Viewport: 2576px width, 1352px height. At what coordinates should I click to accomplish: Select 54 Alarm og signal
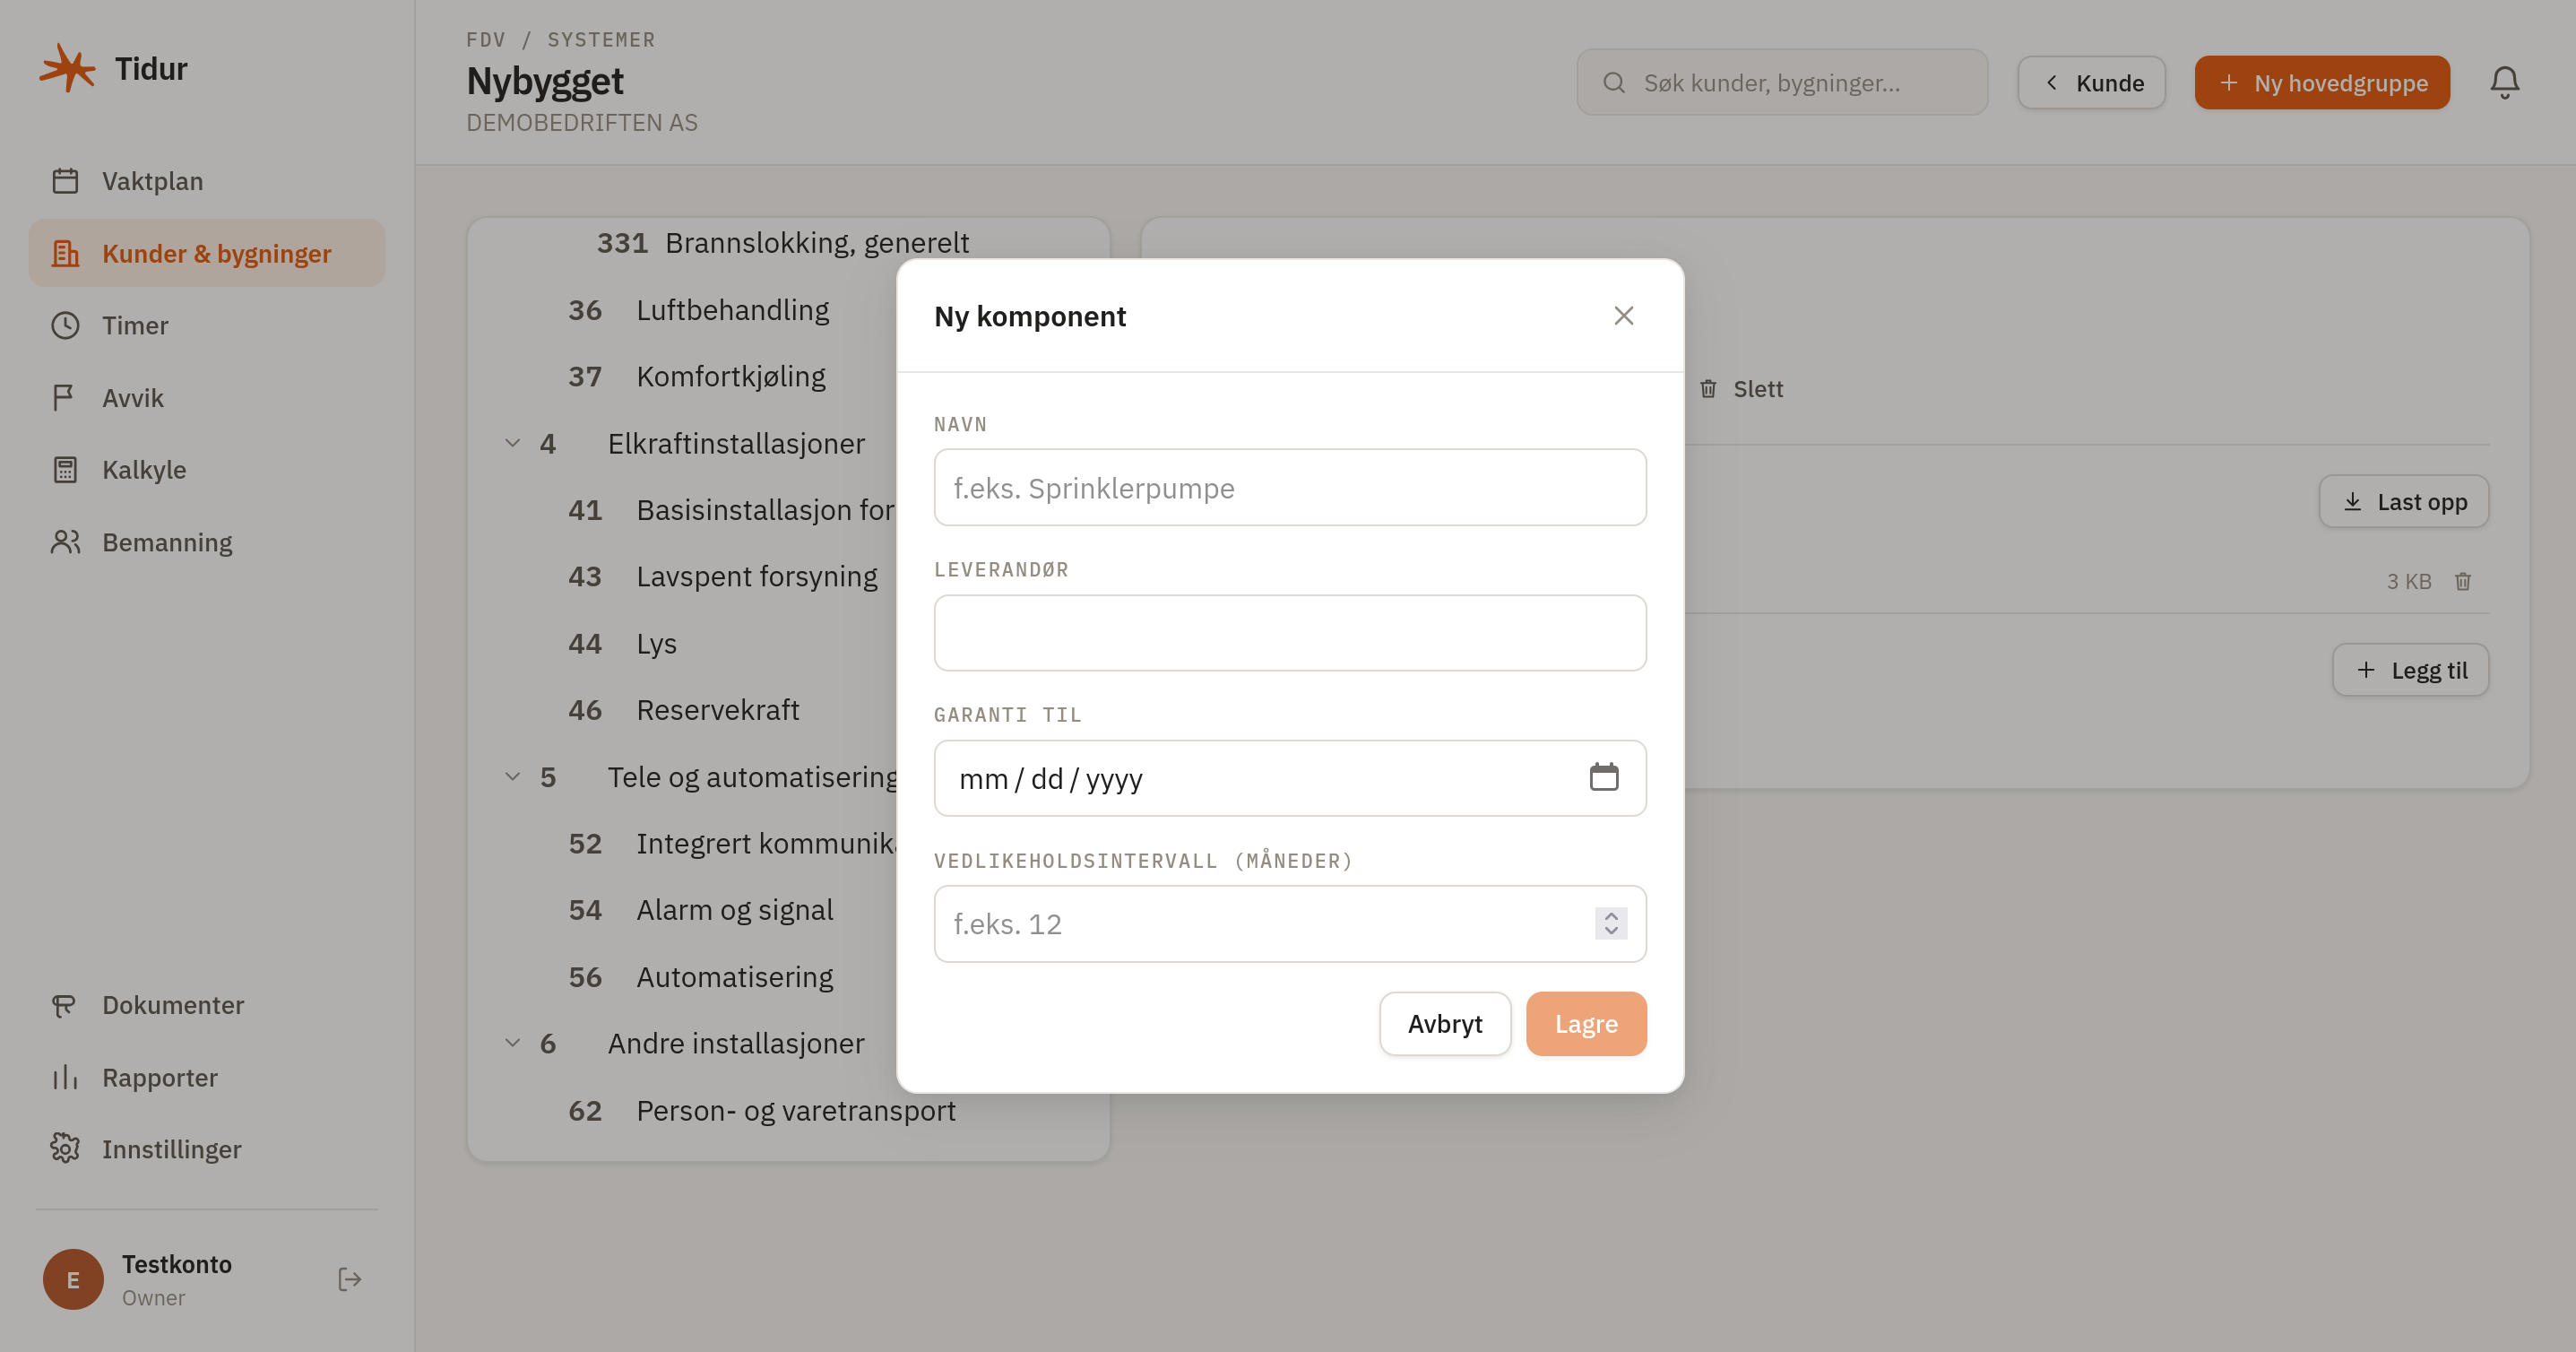[700, 909]
